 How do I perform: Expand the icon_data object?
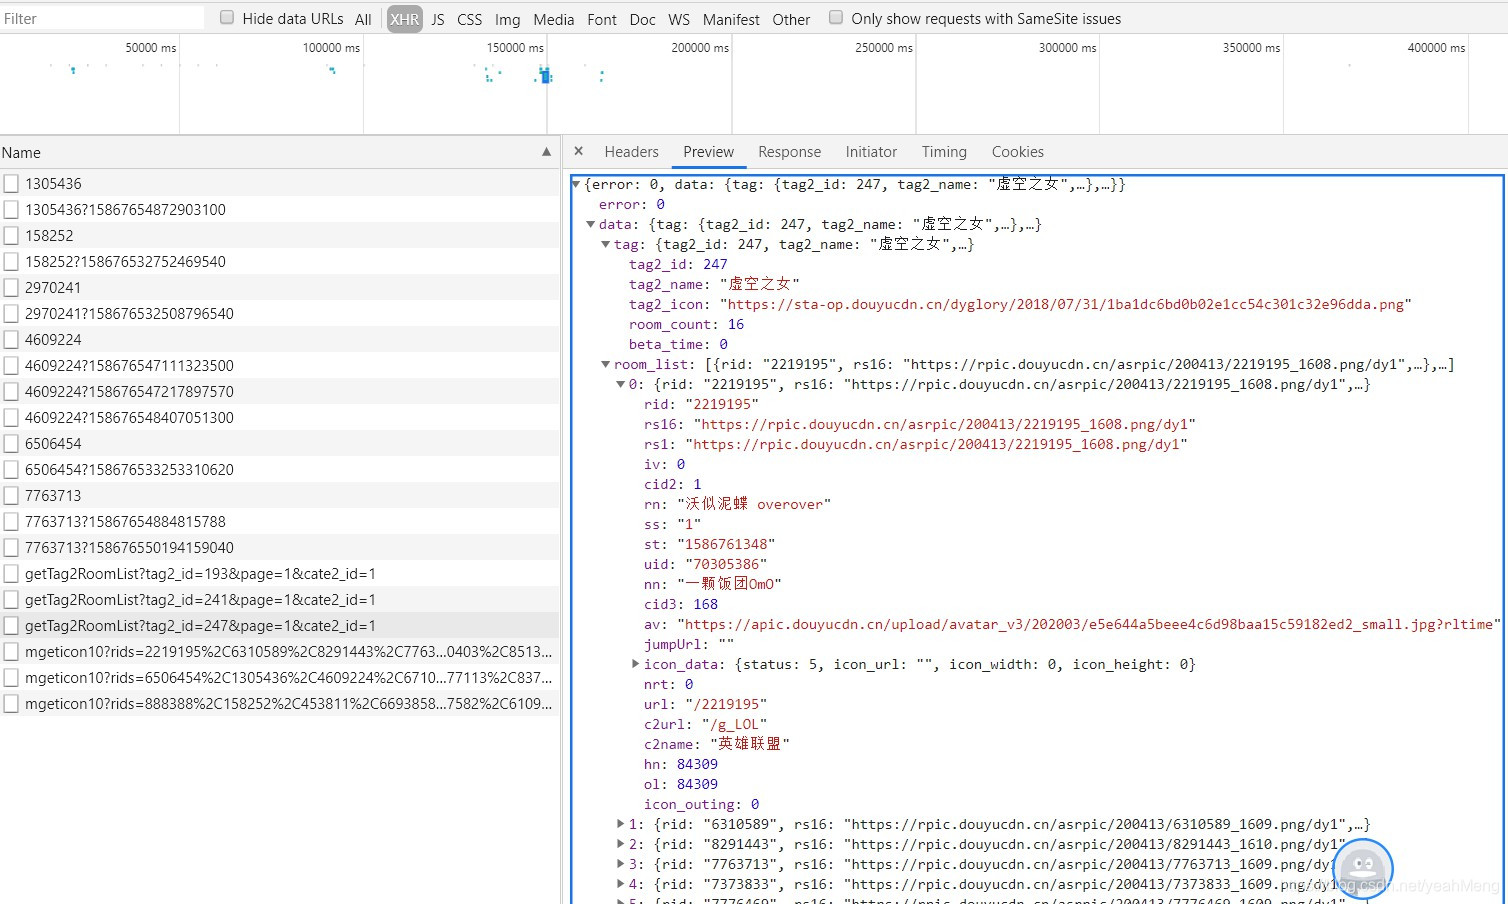point(635,664)
